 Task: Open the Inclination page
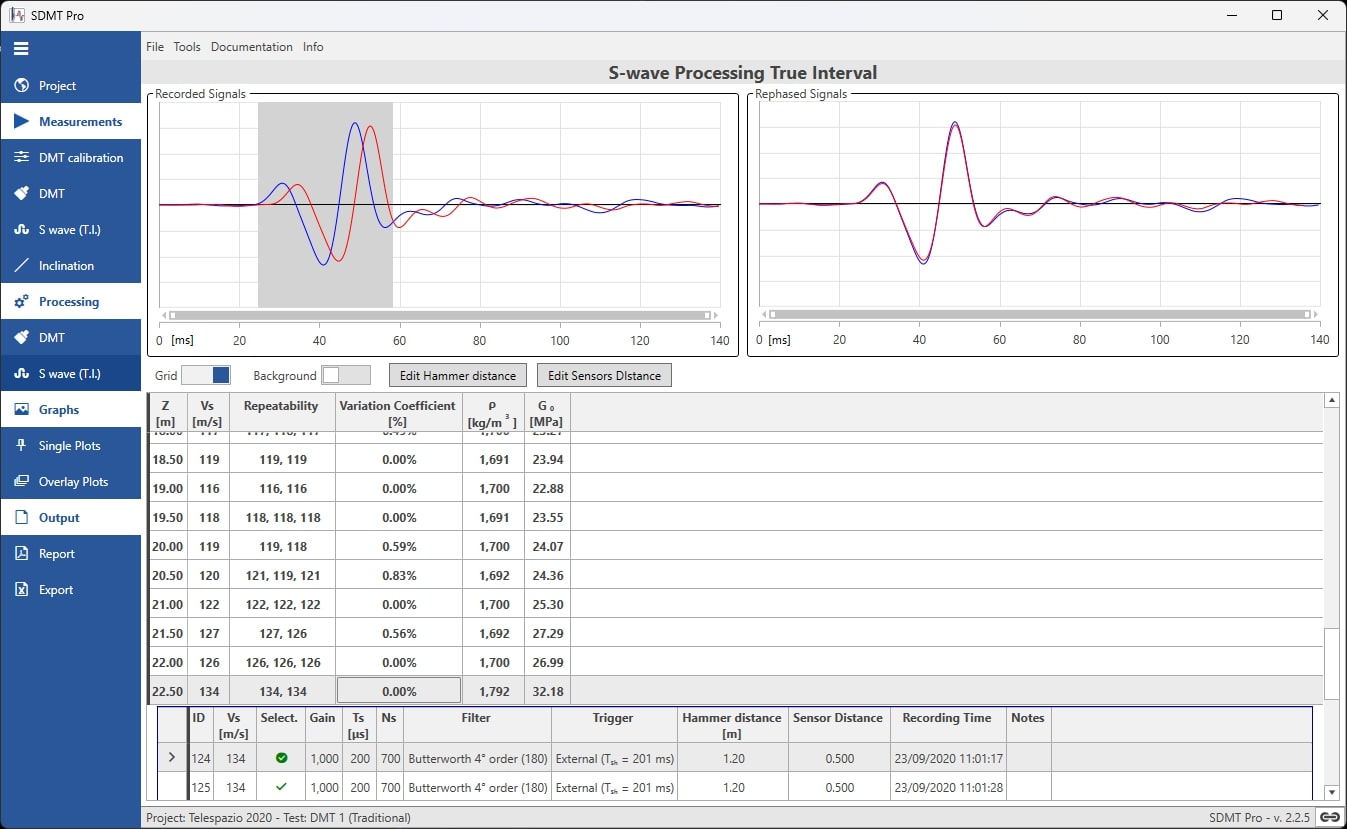coord(66,266)
